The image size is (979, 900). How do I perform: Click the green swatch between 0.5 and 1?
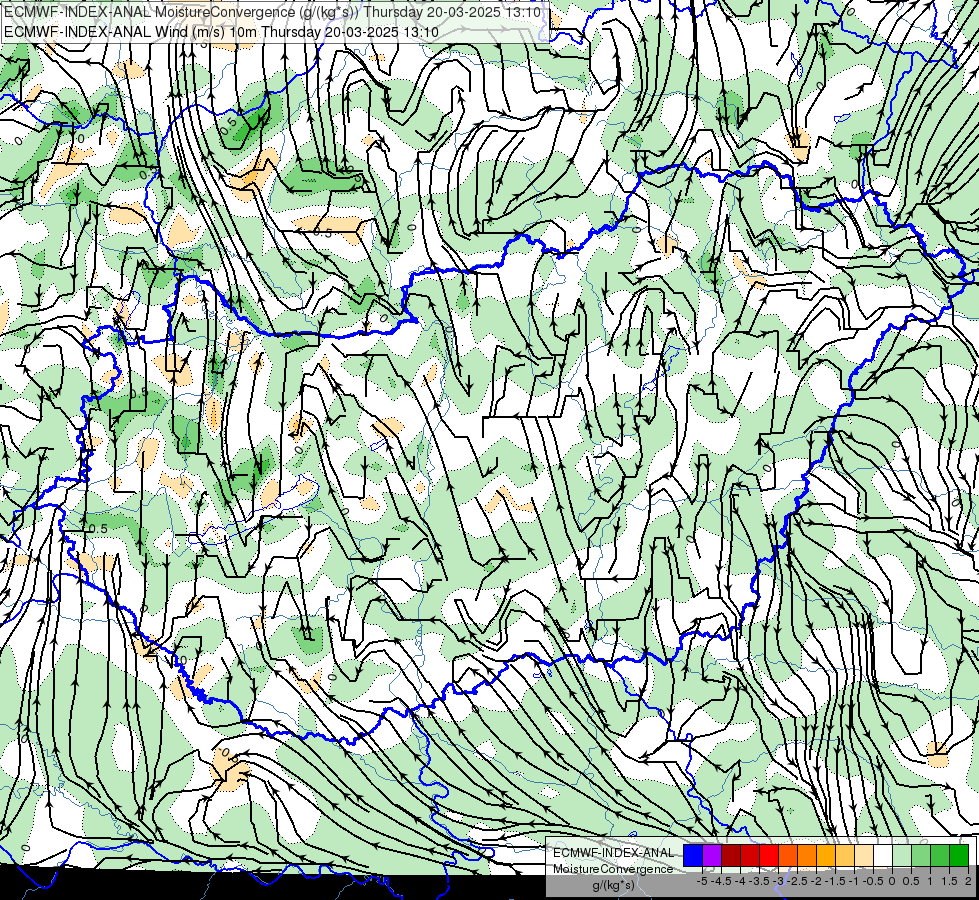[x=921, y=855]
